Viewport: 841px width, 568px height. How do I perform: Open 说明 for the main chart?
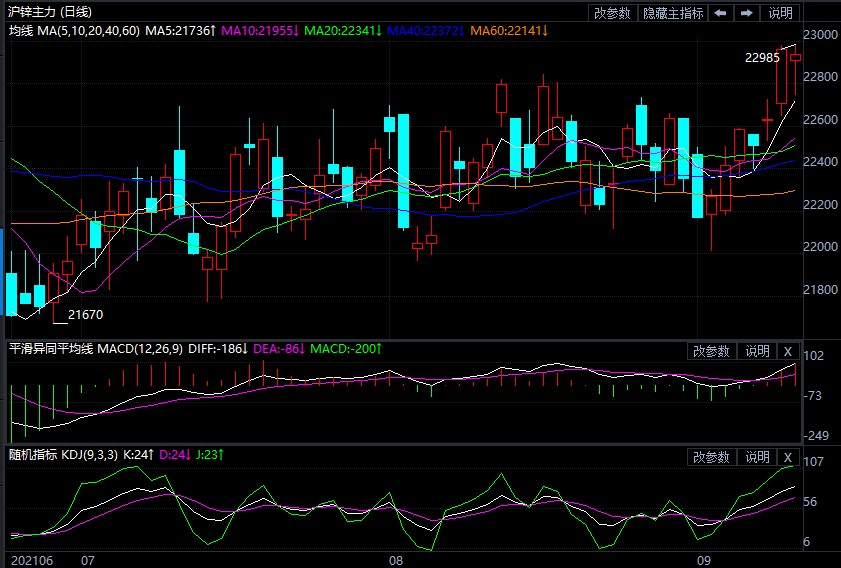(x=780, y=13)
